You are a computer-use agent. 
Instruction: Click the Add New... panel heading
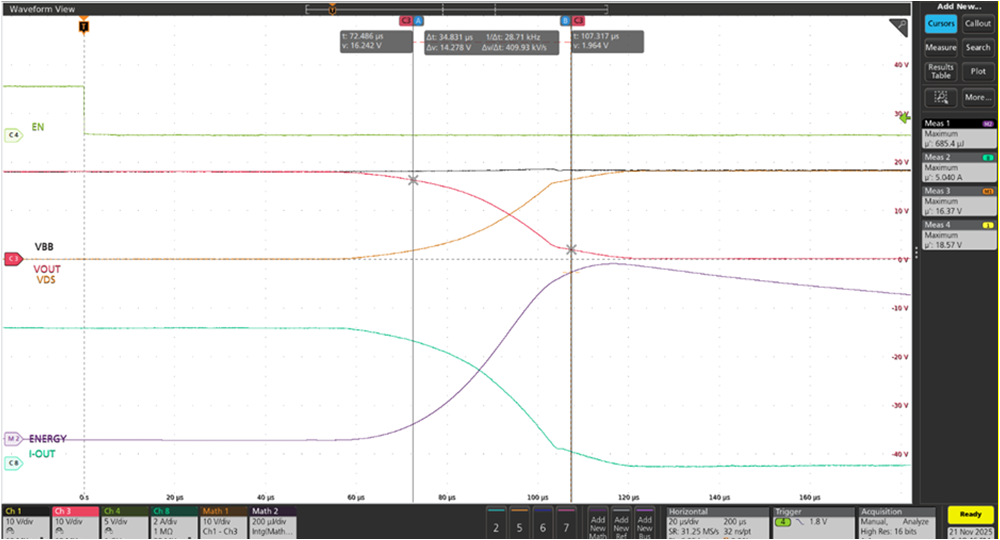[959, 6]
